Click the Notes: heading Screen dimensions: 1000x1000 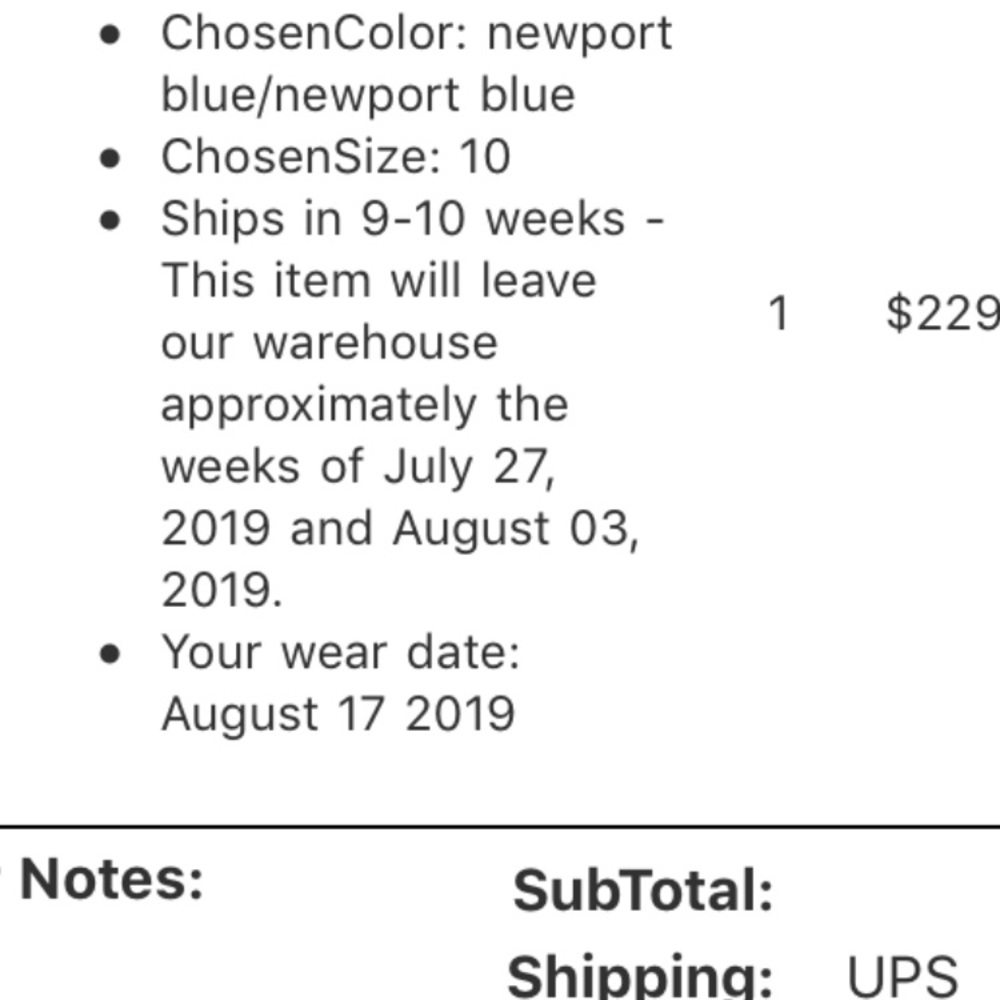pos(111,879)
